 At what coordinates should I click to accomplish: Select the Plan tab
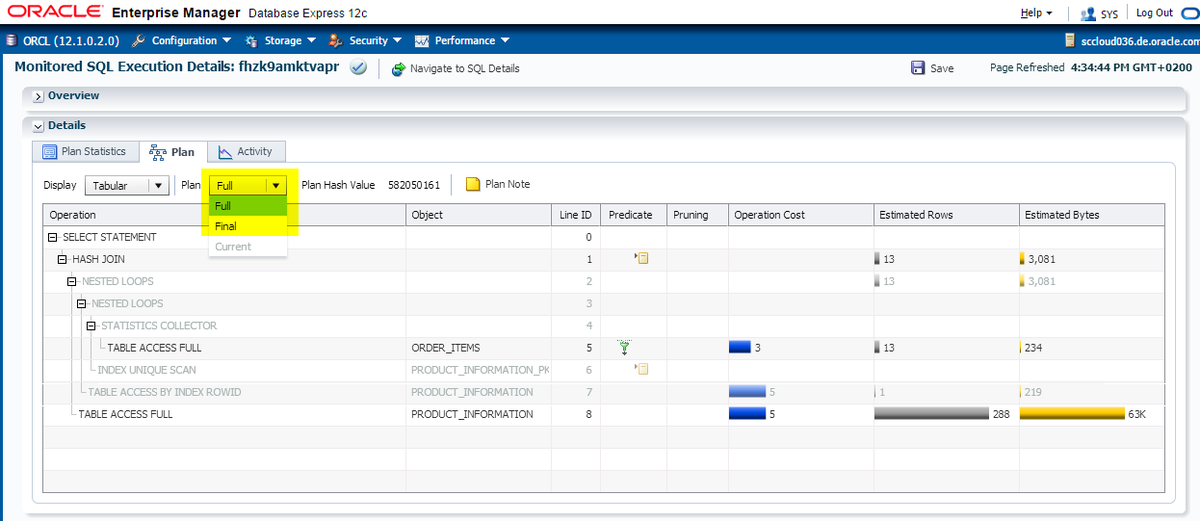[x=172, y=152]
